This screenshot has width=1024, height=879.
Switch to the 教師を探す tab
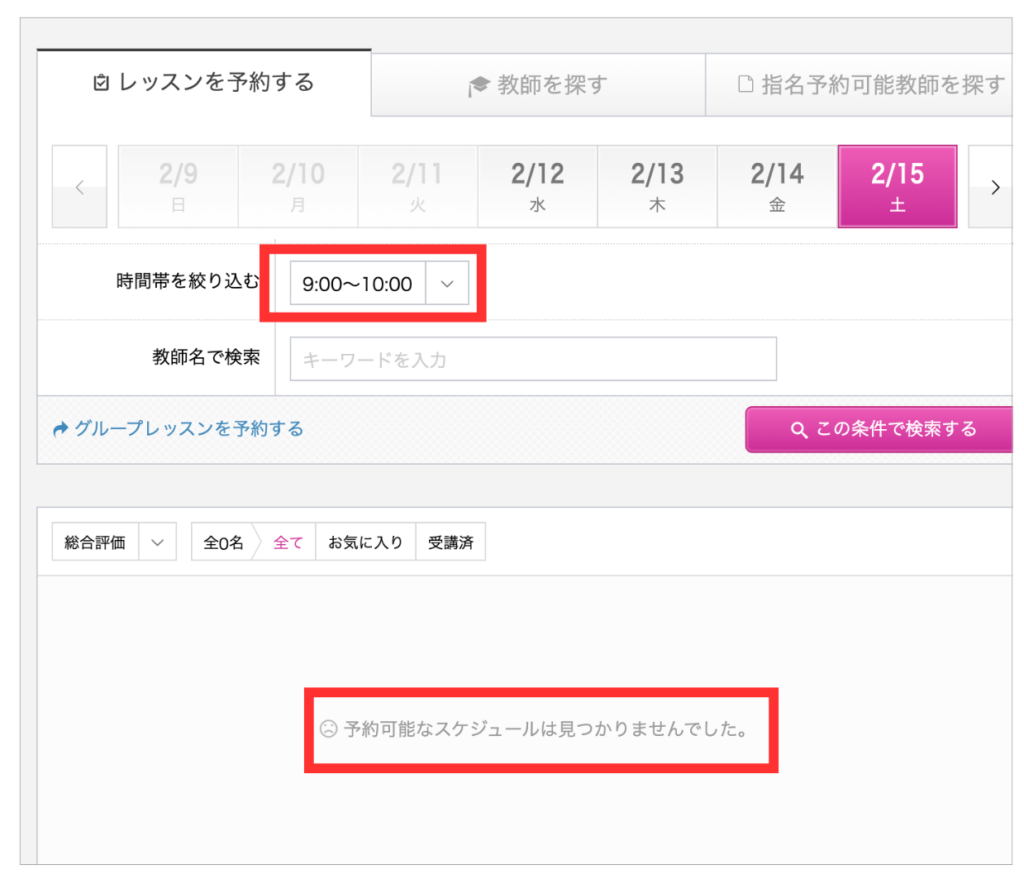point(538,85)
